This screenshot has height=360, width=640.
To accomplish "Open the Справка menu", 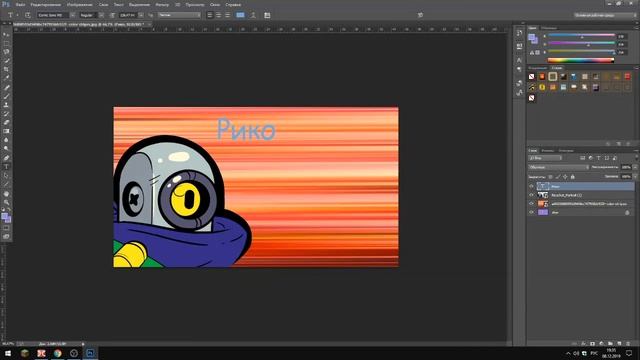I will (x=233, y=4).
